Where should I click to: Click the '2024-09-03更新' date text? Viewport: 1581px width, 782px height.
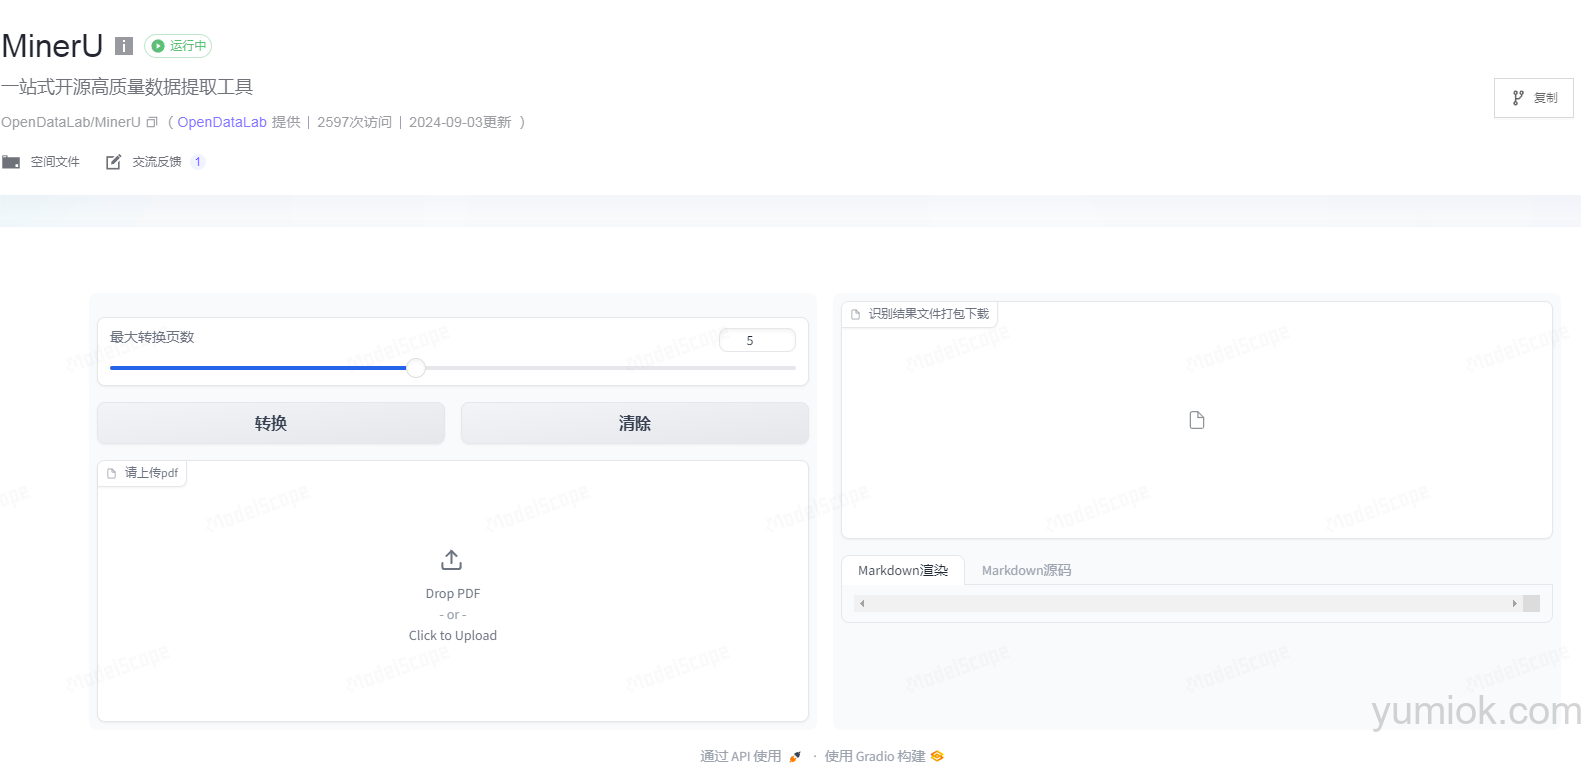point(460,122)
